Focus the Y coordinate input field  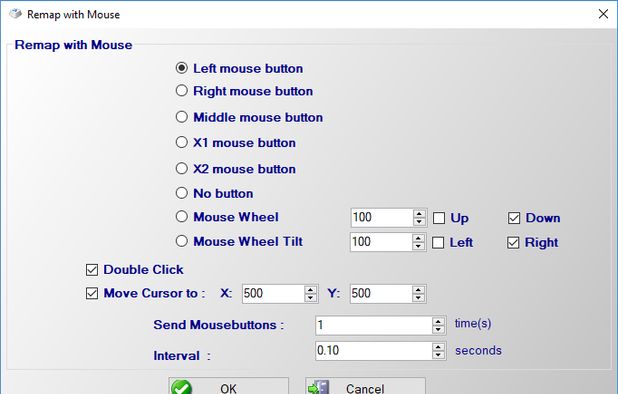(x=382, y=294)
